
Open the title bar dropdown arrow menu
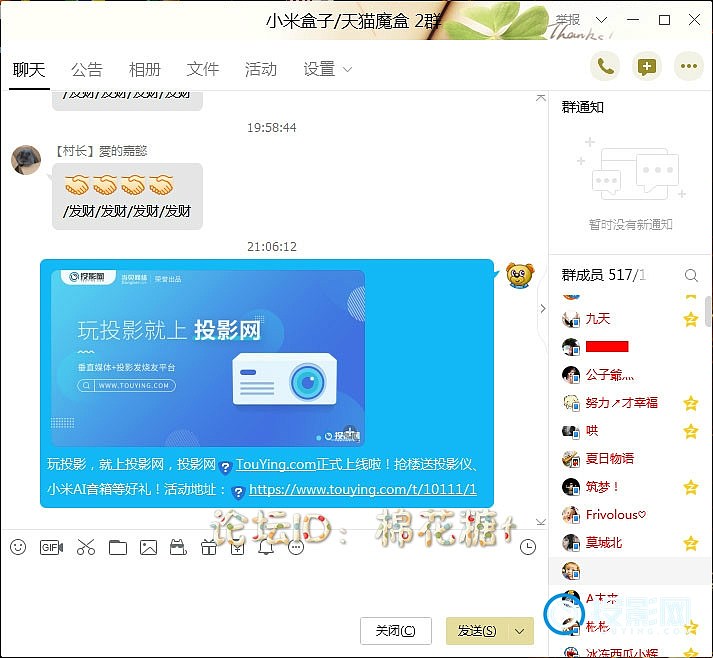(601, 20)
